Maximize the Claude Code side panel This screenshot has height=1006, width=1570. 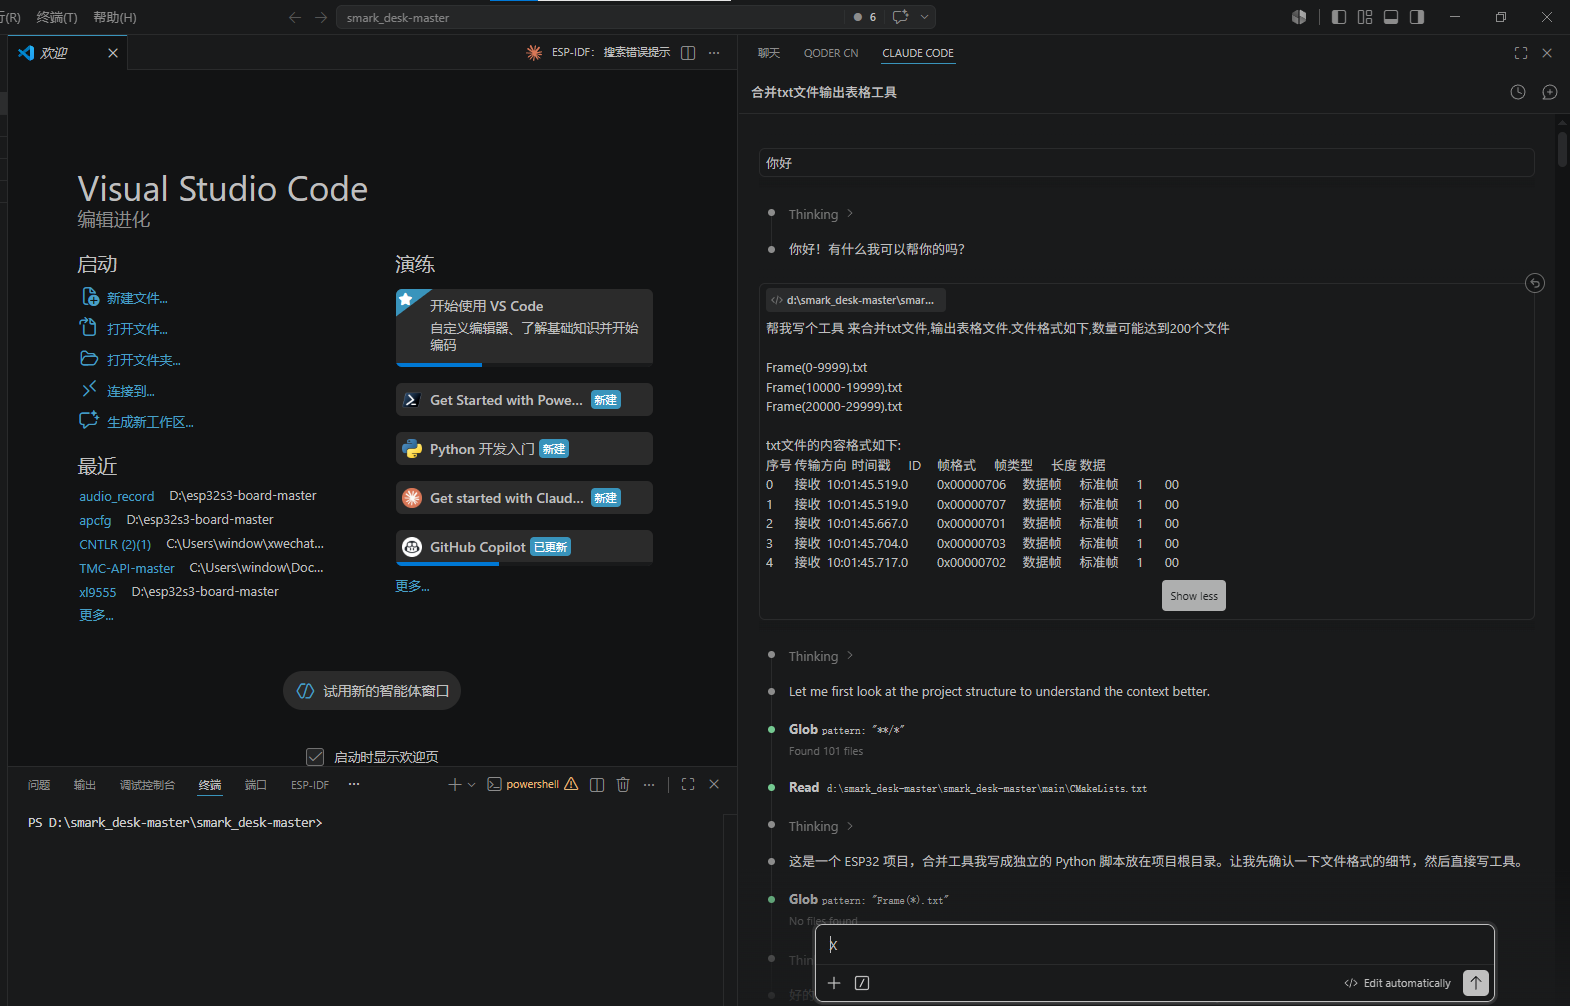click(1521, 53)
